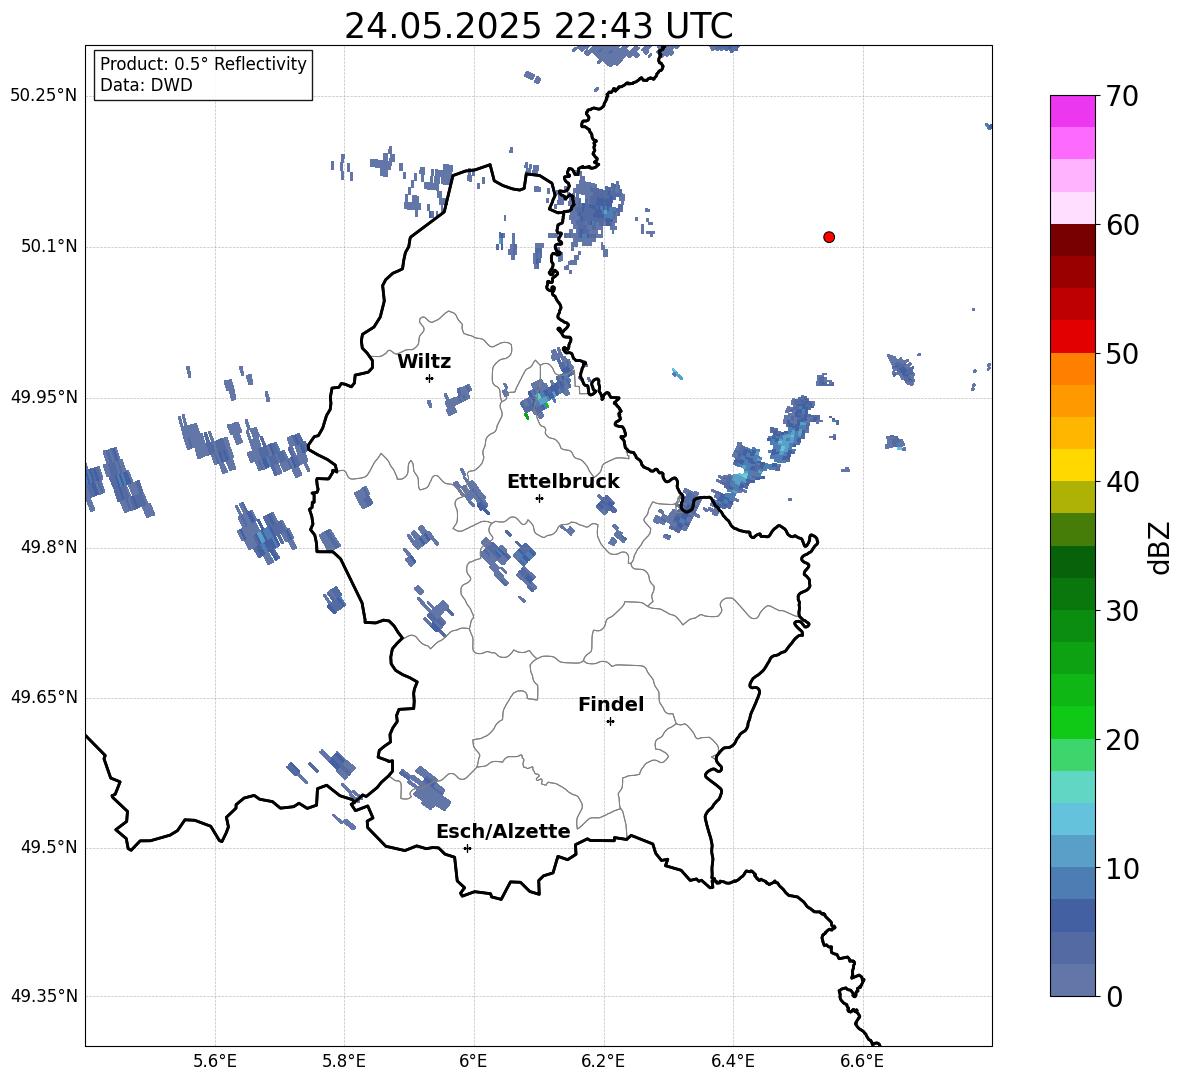
Task: Click the dark red colorbar segment below 60
Action: point(1073,240)
